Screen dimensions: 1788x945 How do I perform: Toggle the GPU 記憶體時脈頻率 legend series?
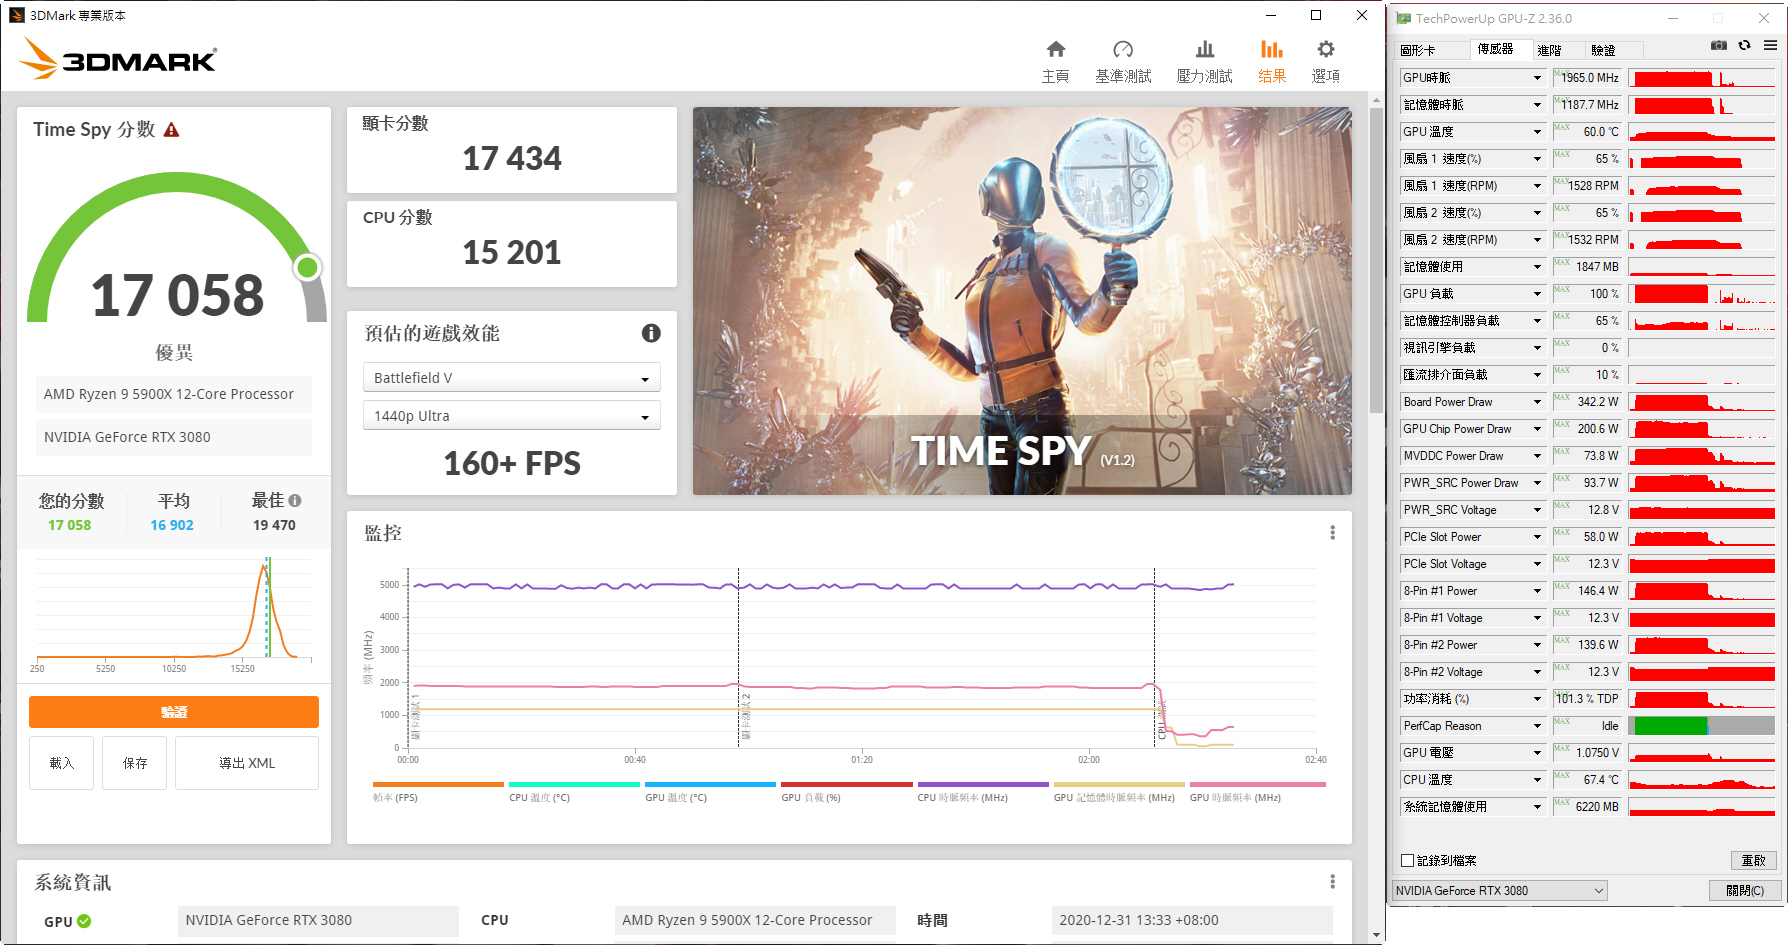pyautogui.click(x=1119, y=792)
